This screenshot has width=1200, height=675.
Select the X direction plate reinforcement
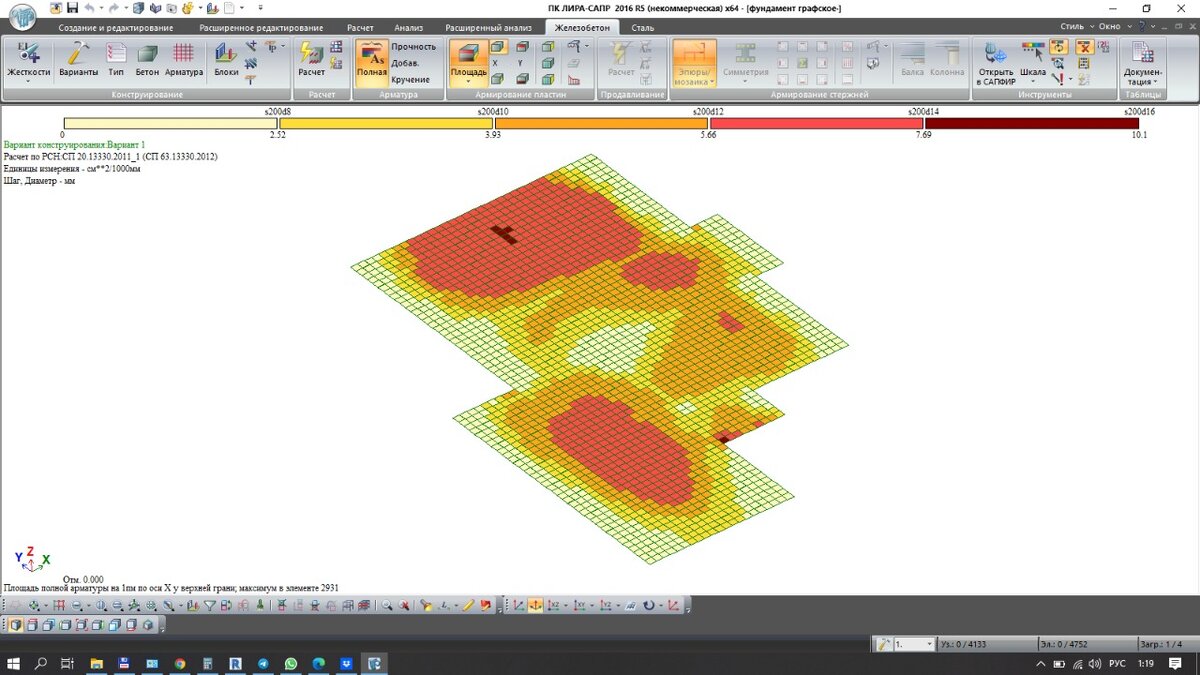click(x=497, y=63)
